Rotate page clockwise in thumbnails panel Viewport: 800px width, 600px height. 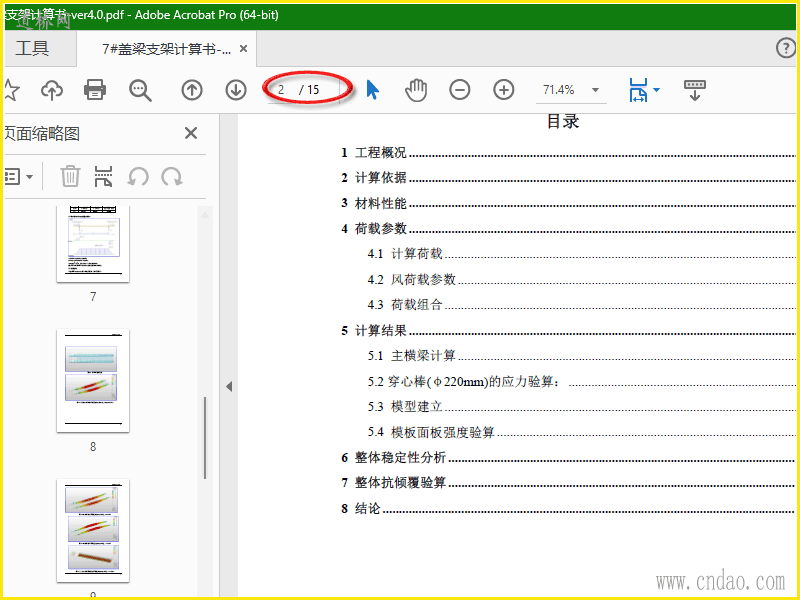tap(172, 177)
